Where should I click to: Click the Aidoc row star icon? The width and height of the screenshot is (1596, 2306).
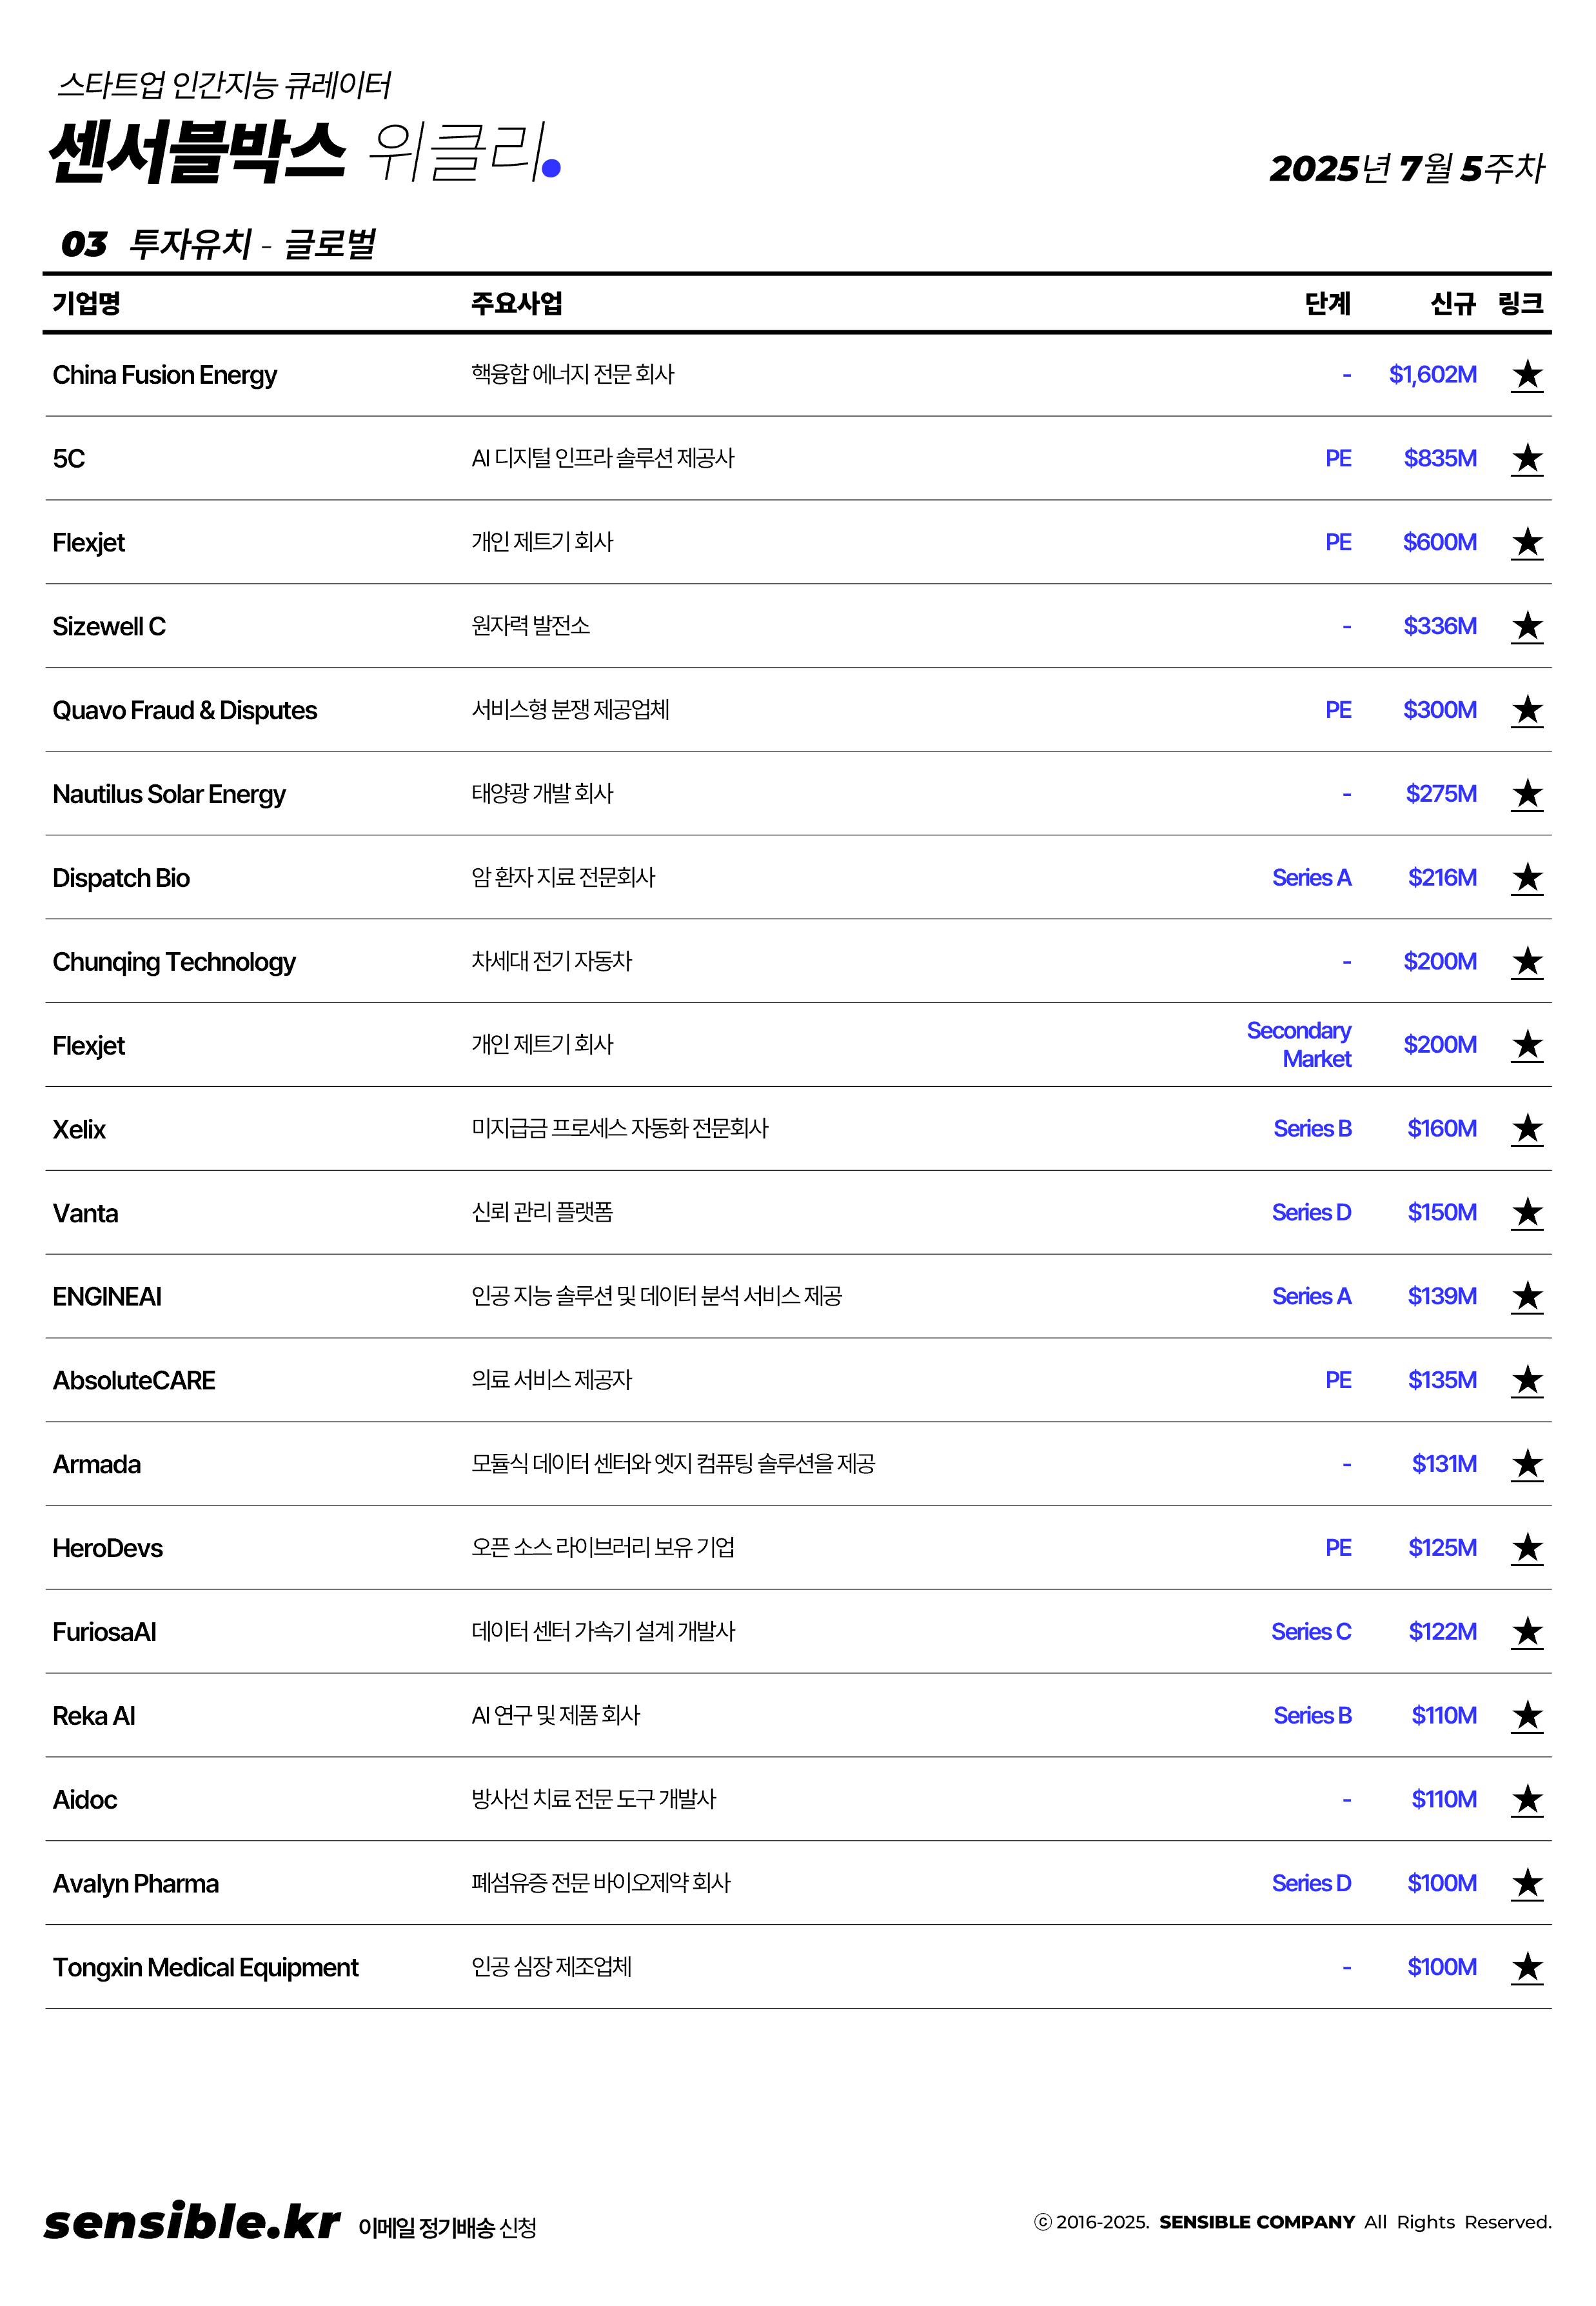coord(1526,1800)
